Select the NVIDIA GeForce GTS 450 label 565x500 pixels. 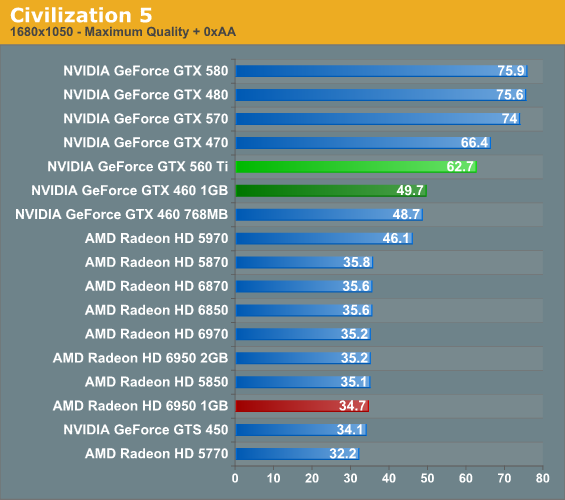146,430
